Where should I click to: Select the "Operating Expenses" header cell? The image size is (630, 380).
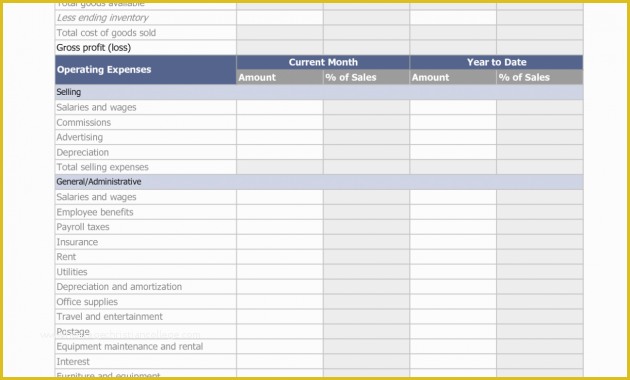(x=145, y=69)
